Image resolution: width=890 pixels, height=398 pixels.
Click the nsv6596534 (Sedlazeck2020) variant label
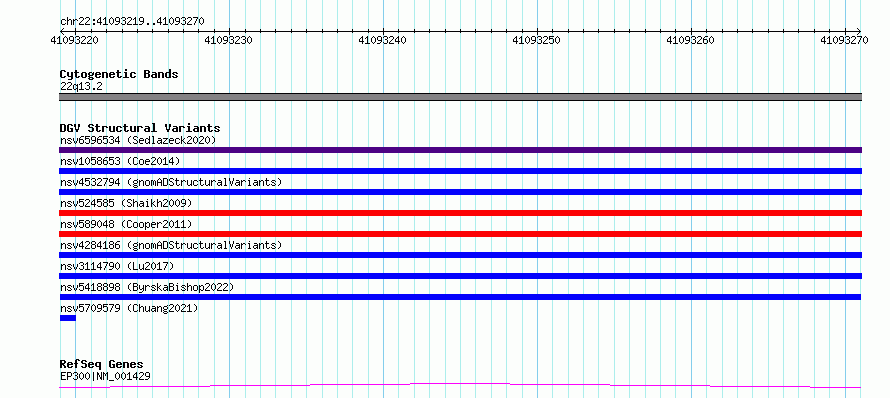pos(138,140)
